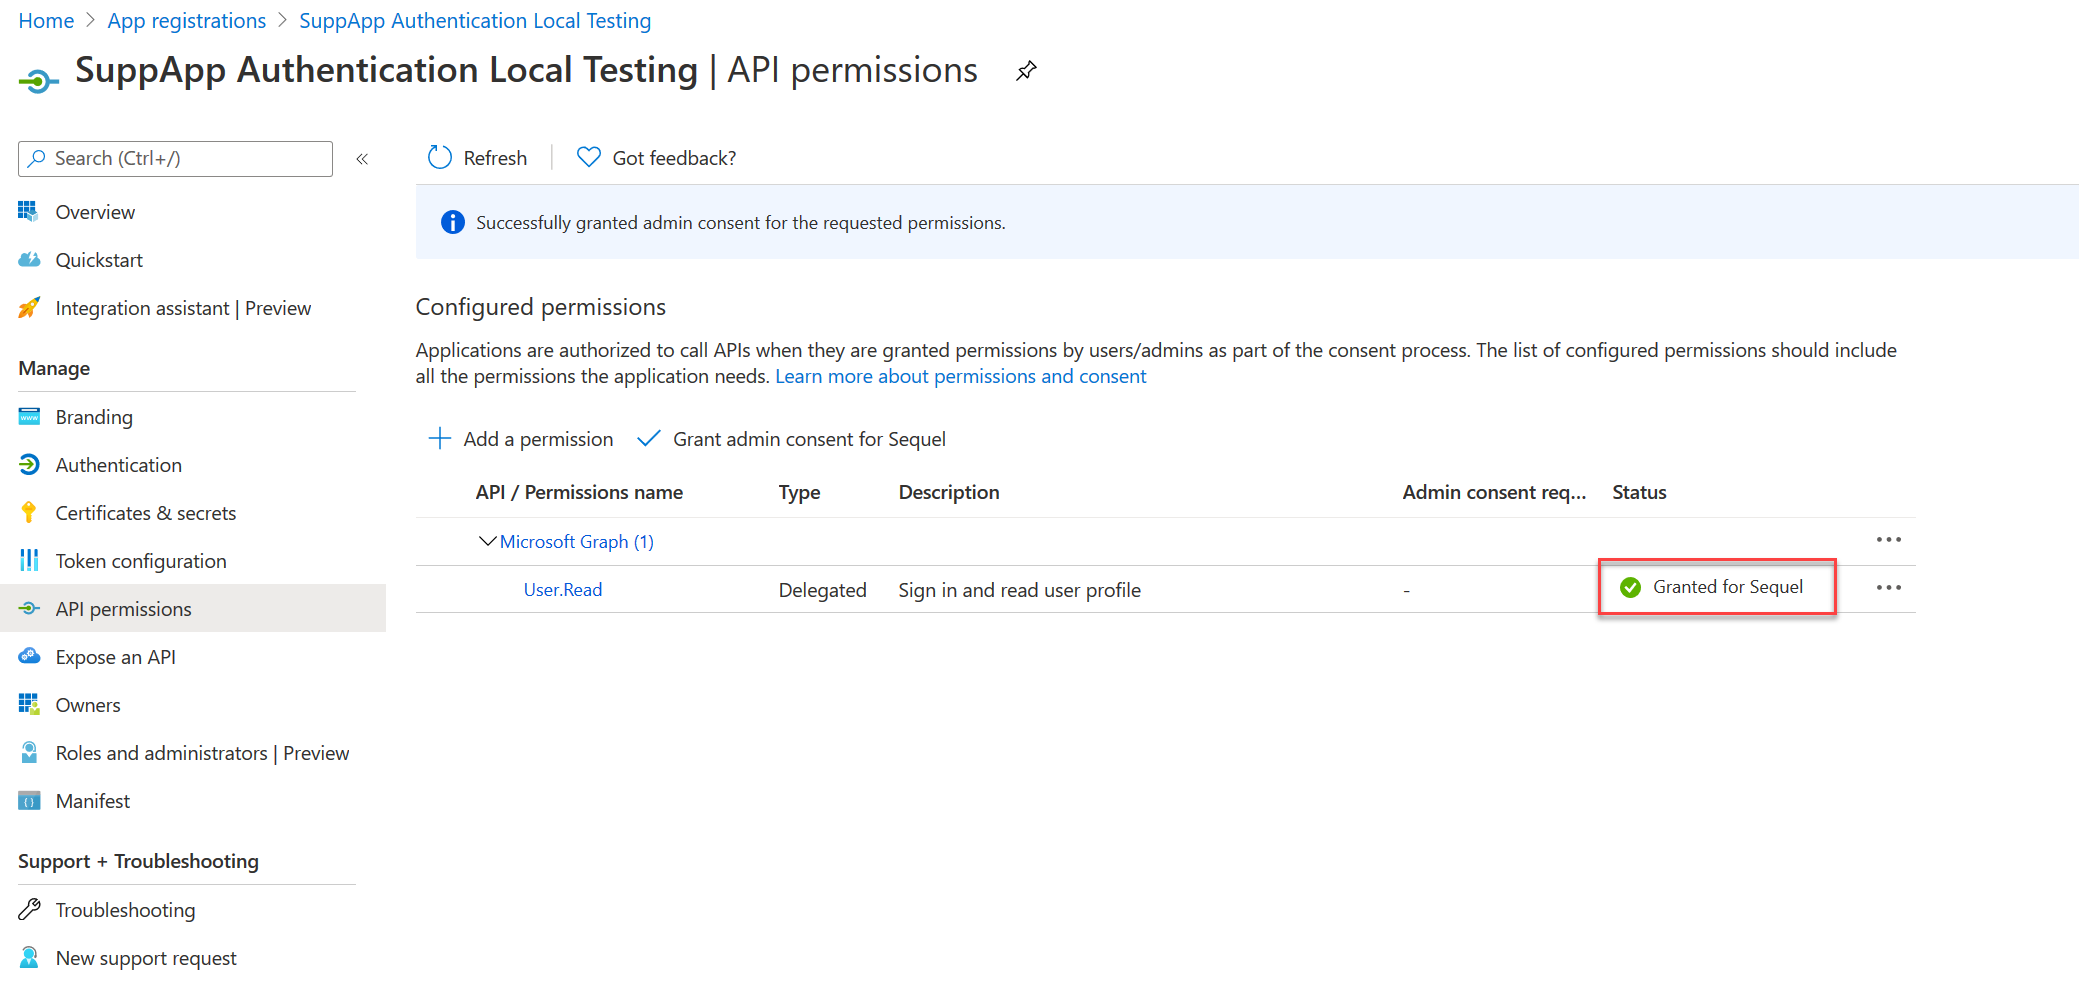
Task: Click the New support request person icon
Action: [29, 957]
